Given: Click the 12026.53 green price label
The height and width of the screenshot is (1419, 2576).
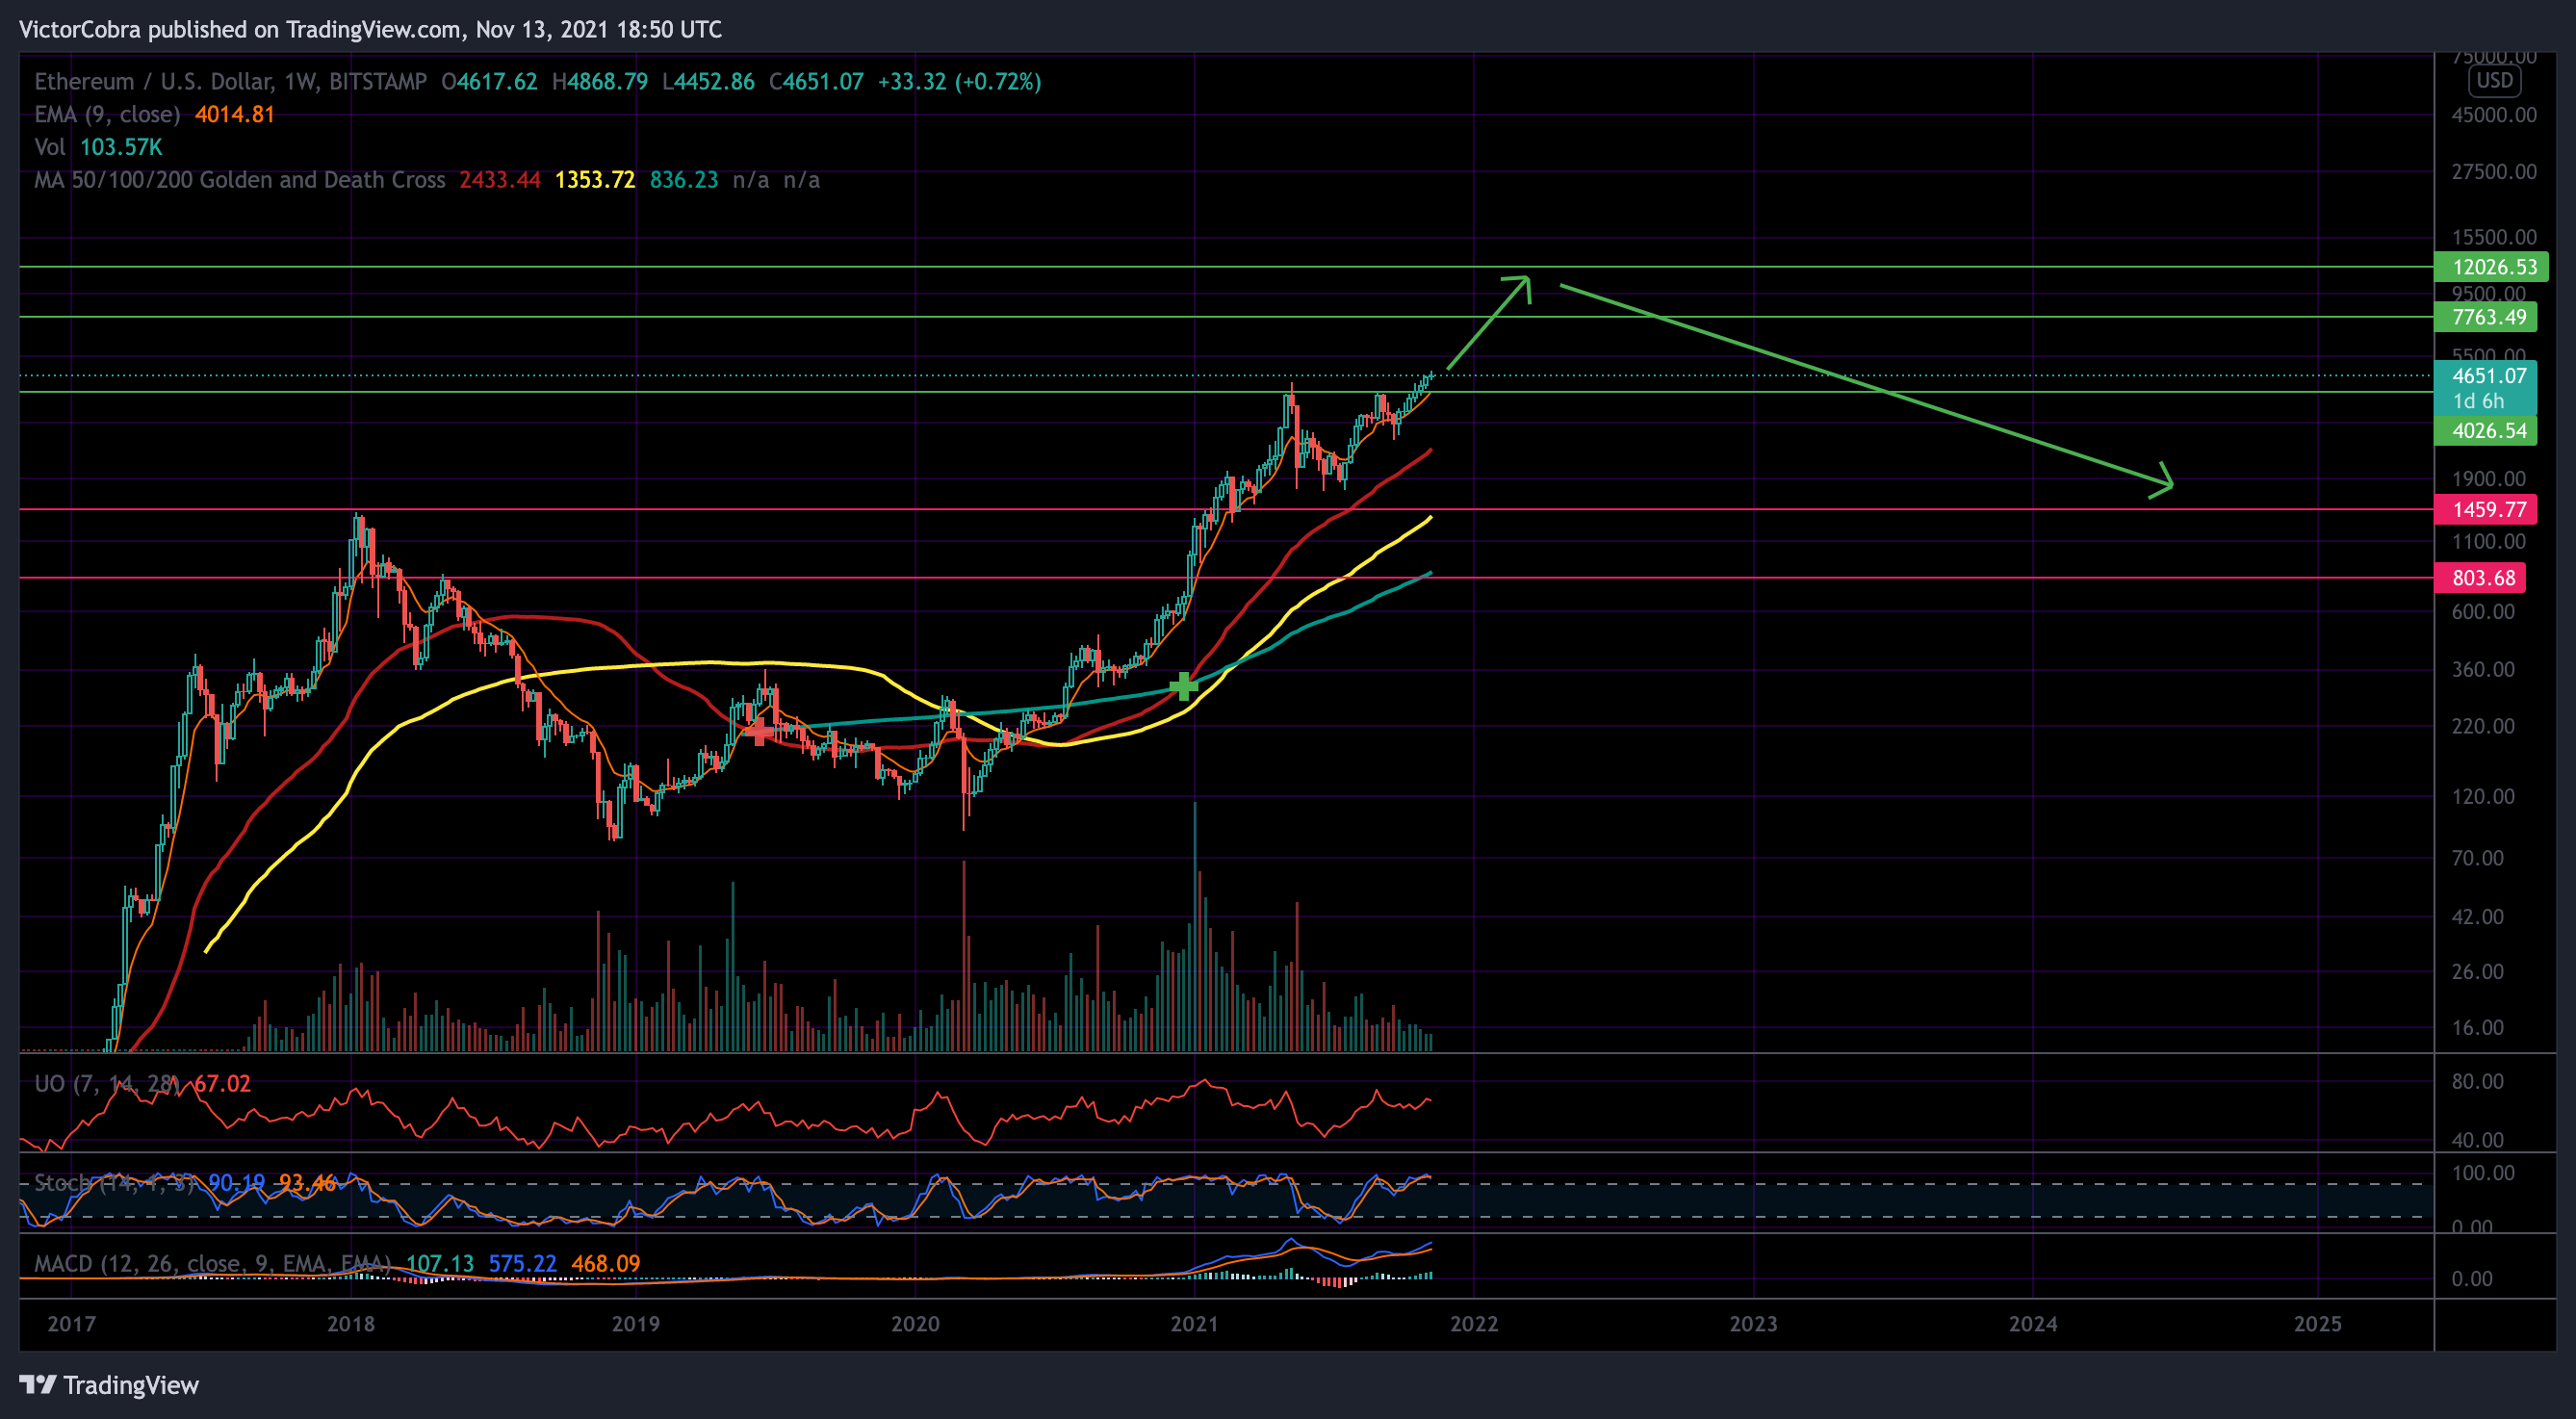Looking at the screenshot, I should click(x=2491, y=267).
